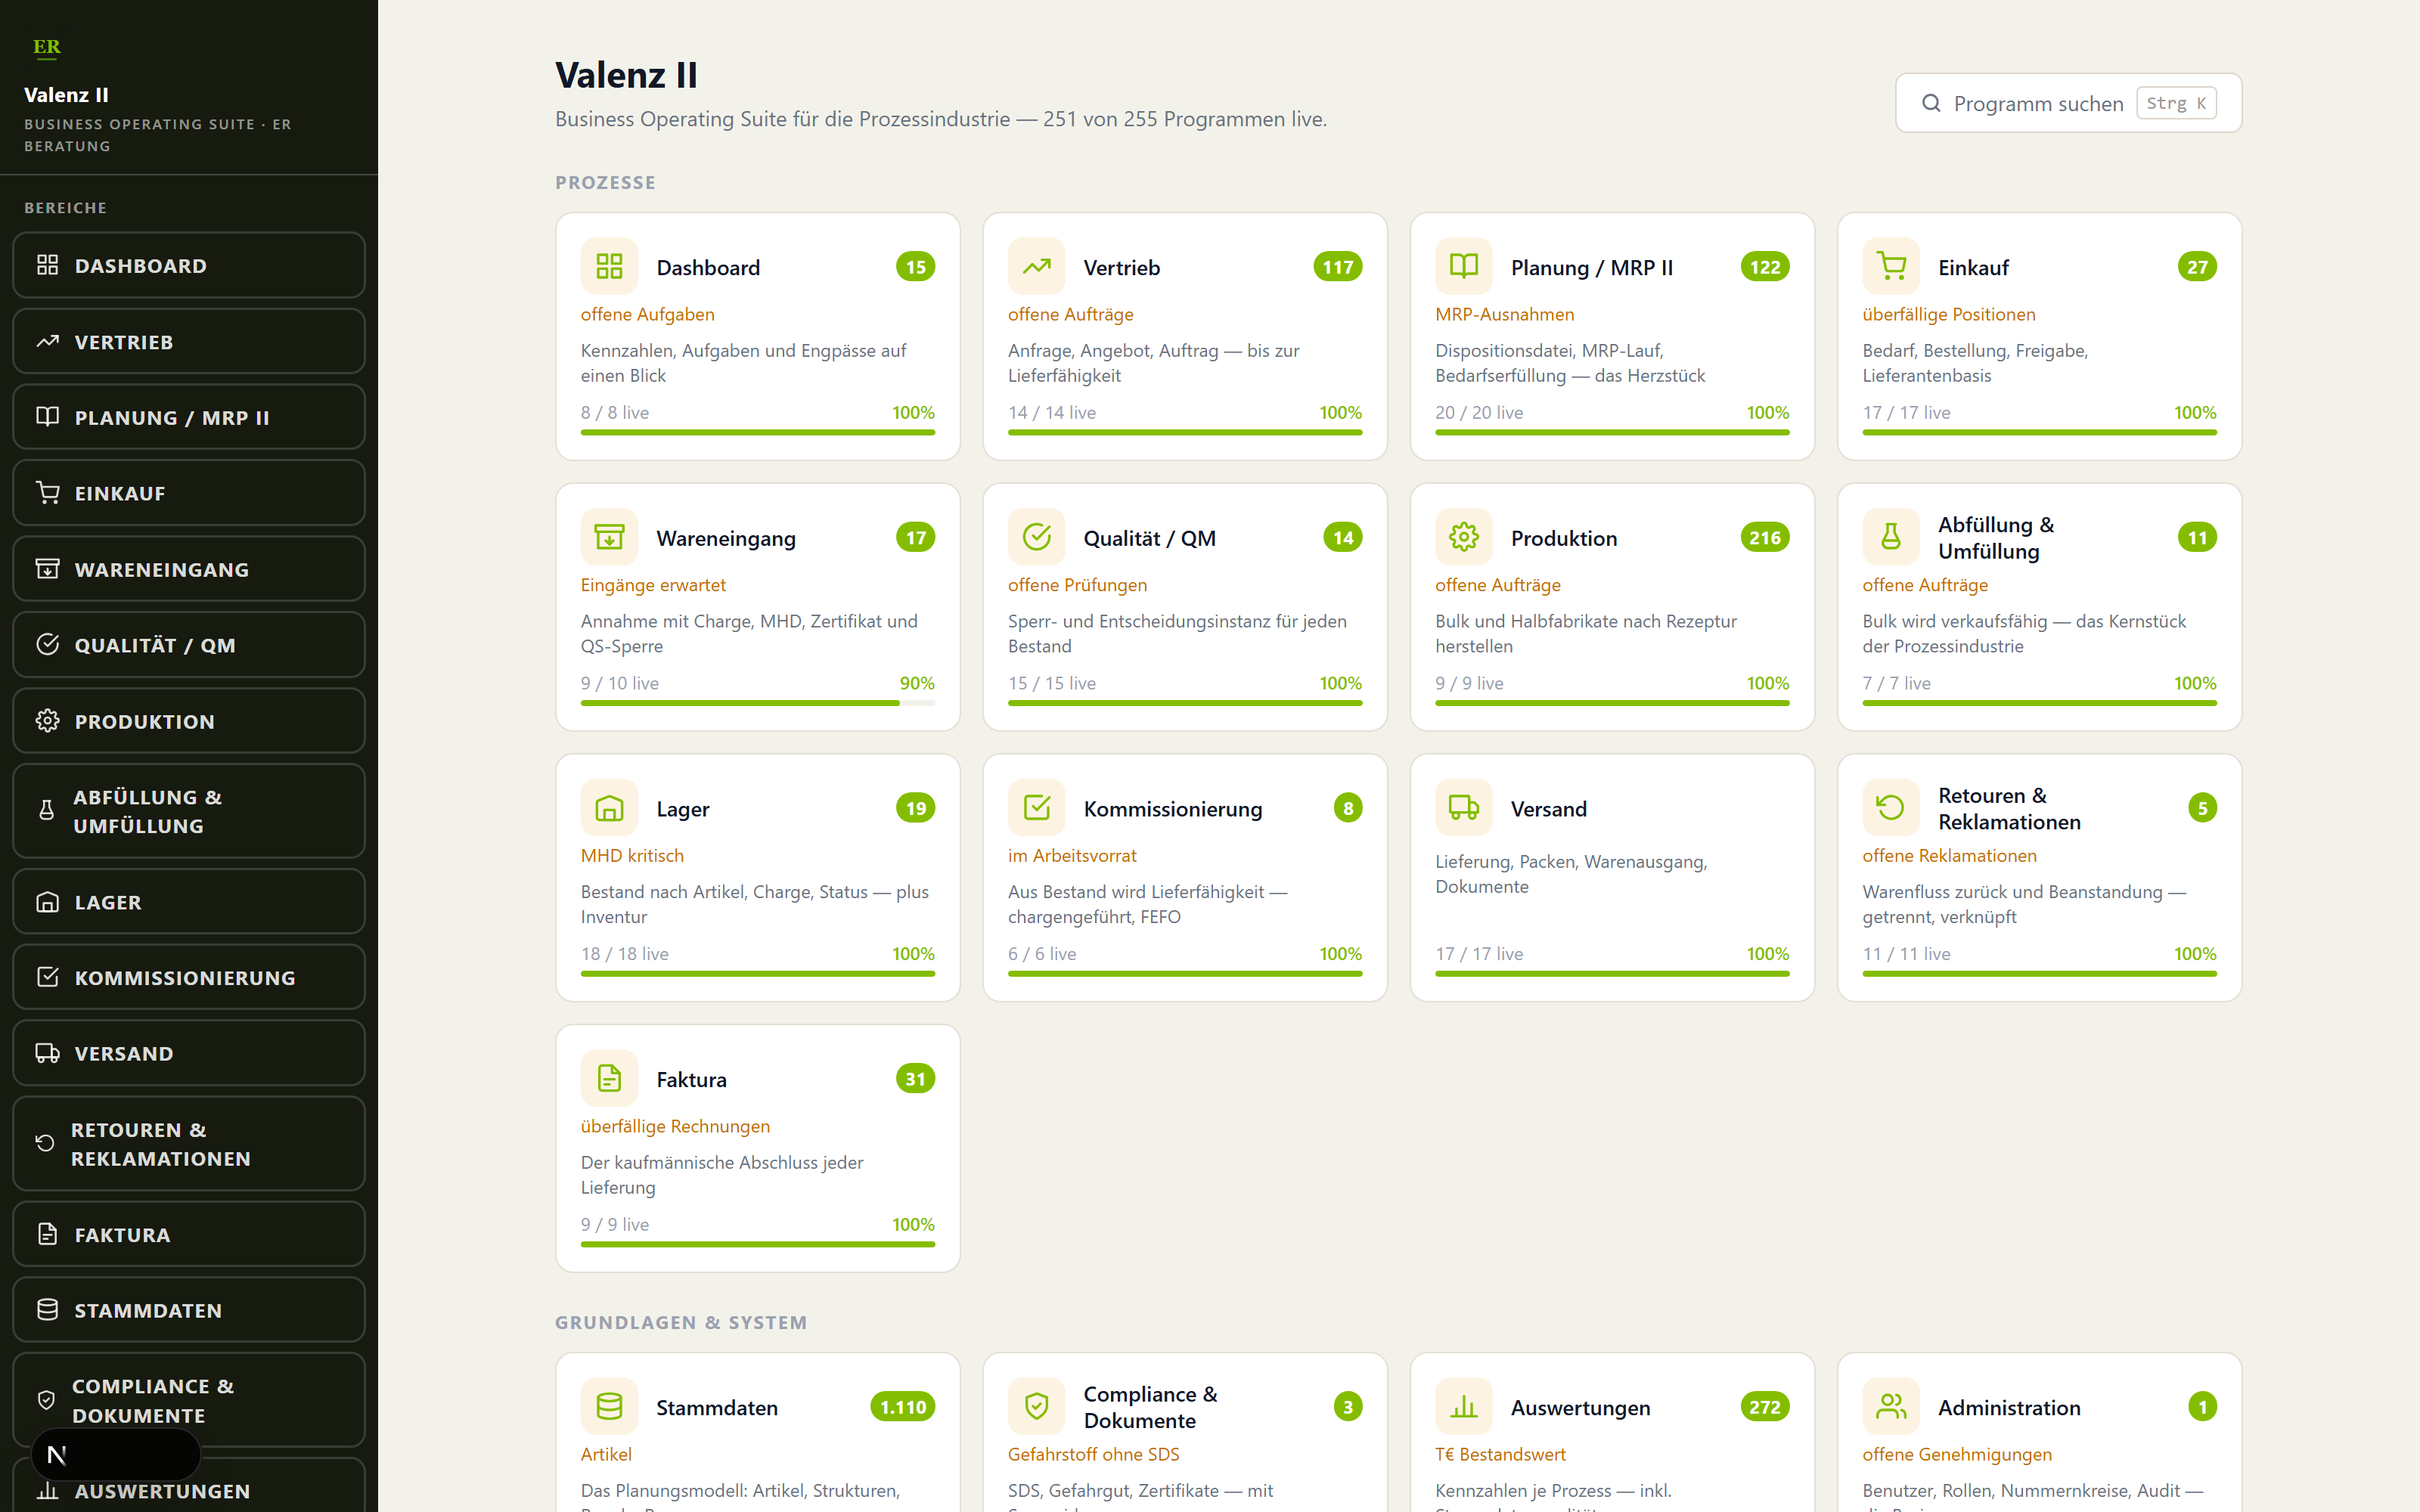Open the Lager card title
Image resolution: width=2420 pixels, height=1512 pixels.
click(683, 809)
